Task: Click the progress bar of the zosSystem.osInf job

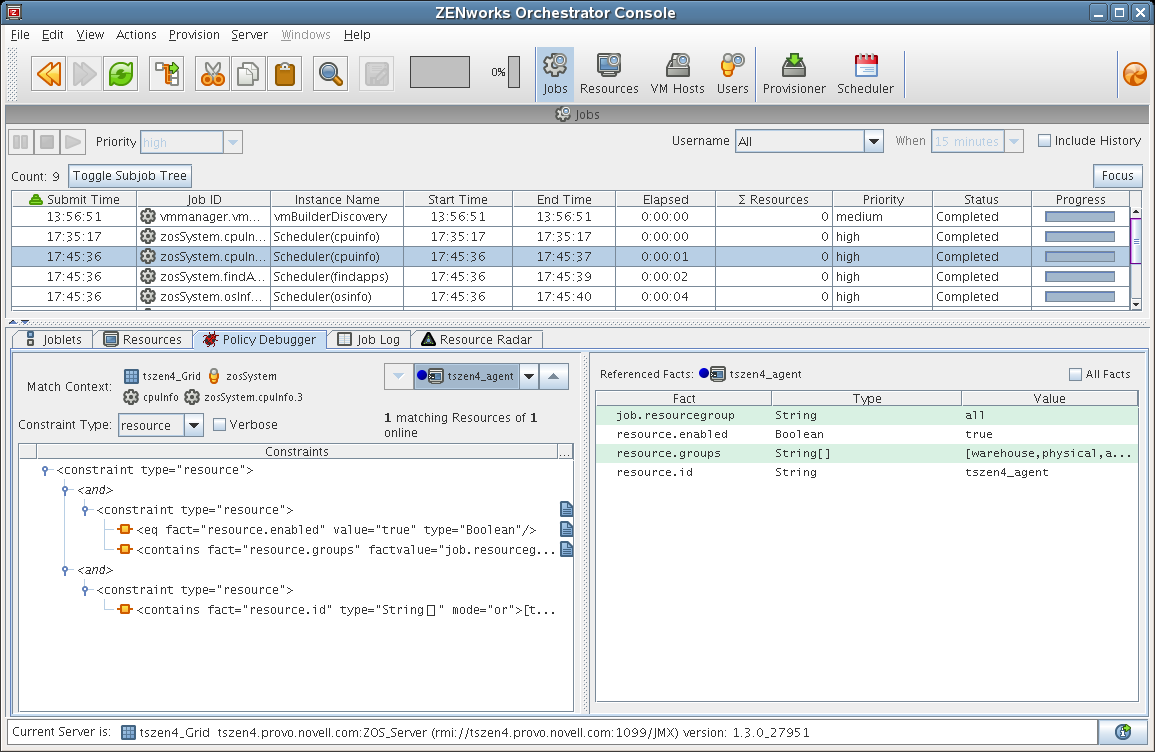Action: tap(1080, 296)
